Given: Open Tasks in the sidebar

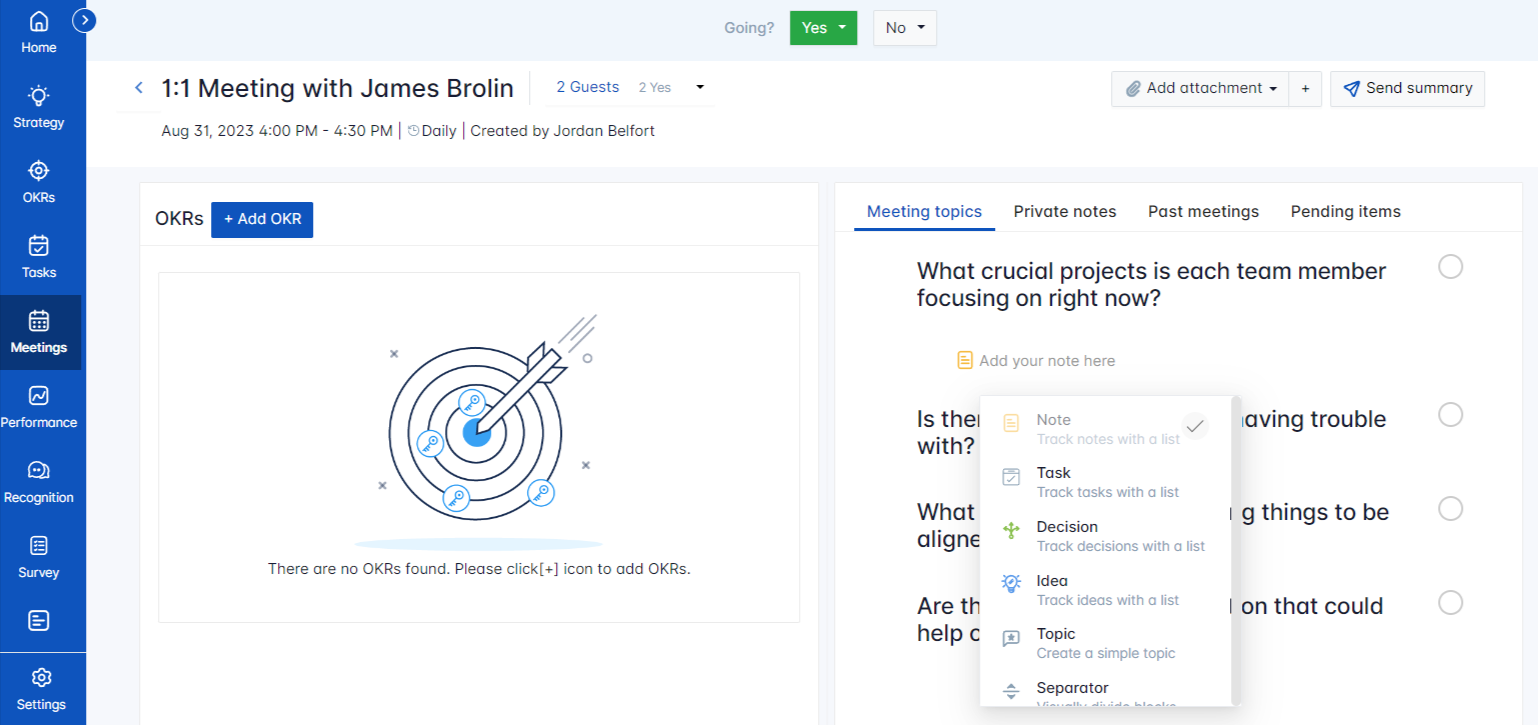Looking at the screenshot, I should pyautogui.click(x=39, y=257).
